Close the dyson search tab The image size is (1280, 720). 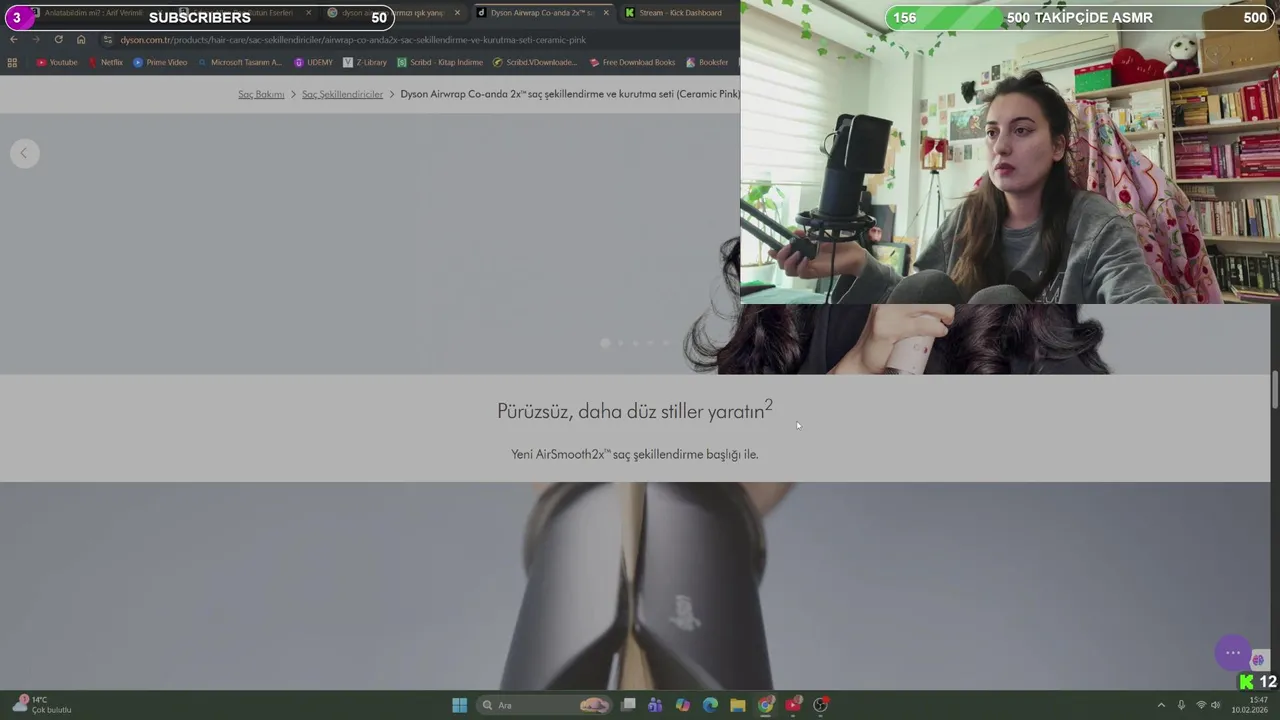pos(457,13)
